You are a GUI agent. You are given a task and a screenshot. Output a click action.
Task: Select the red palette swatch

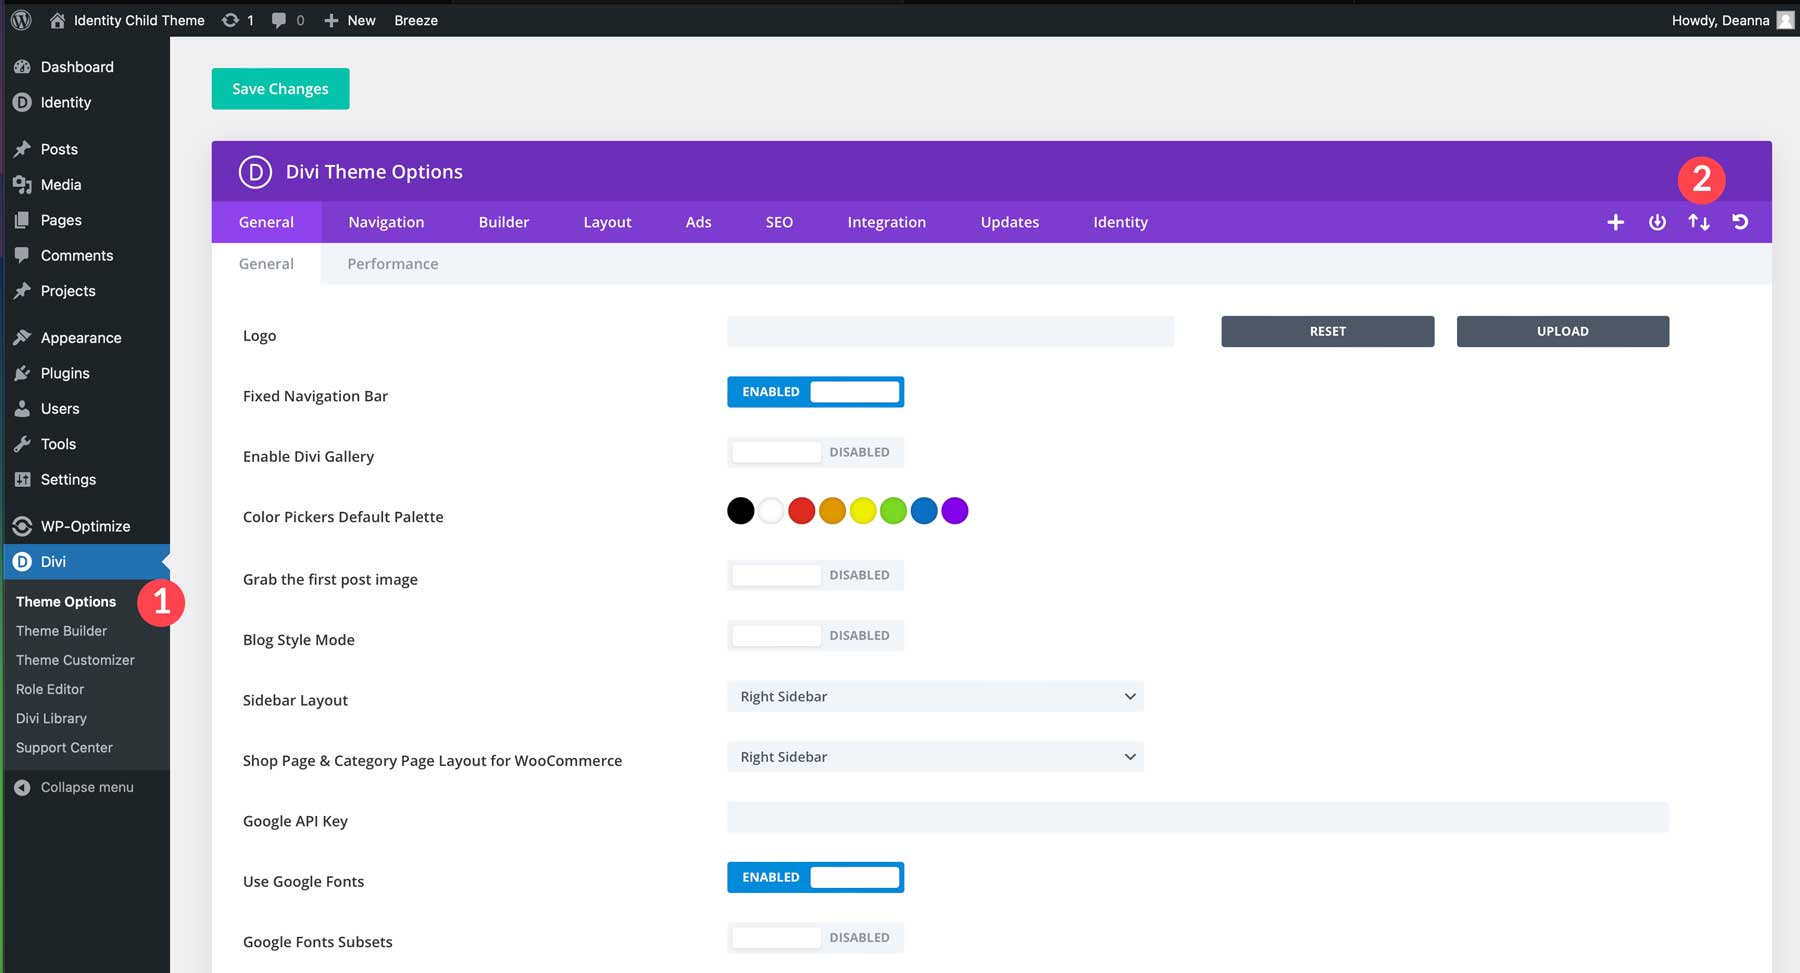click(x=801, y=511)
